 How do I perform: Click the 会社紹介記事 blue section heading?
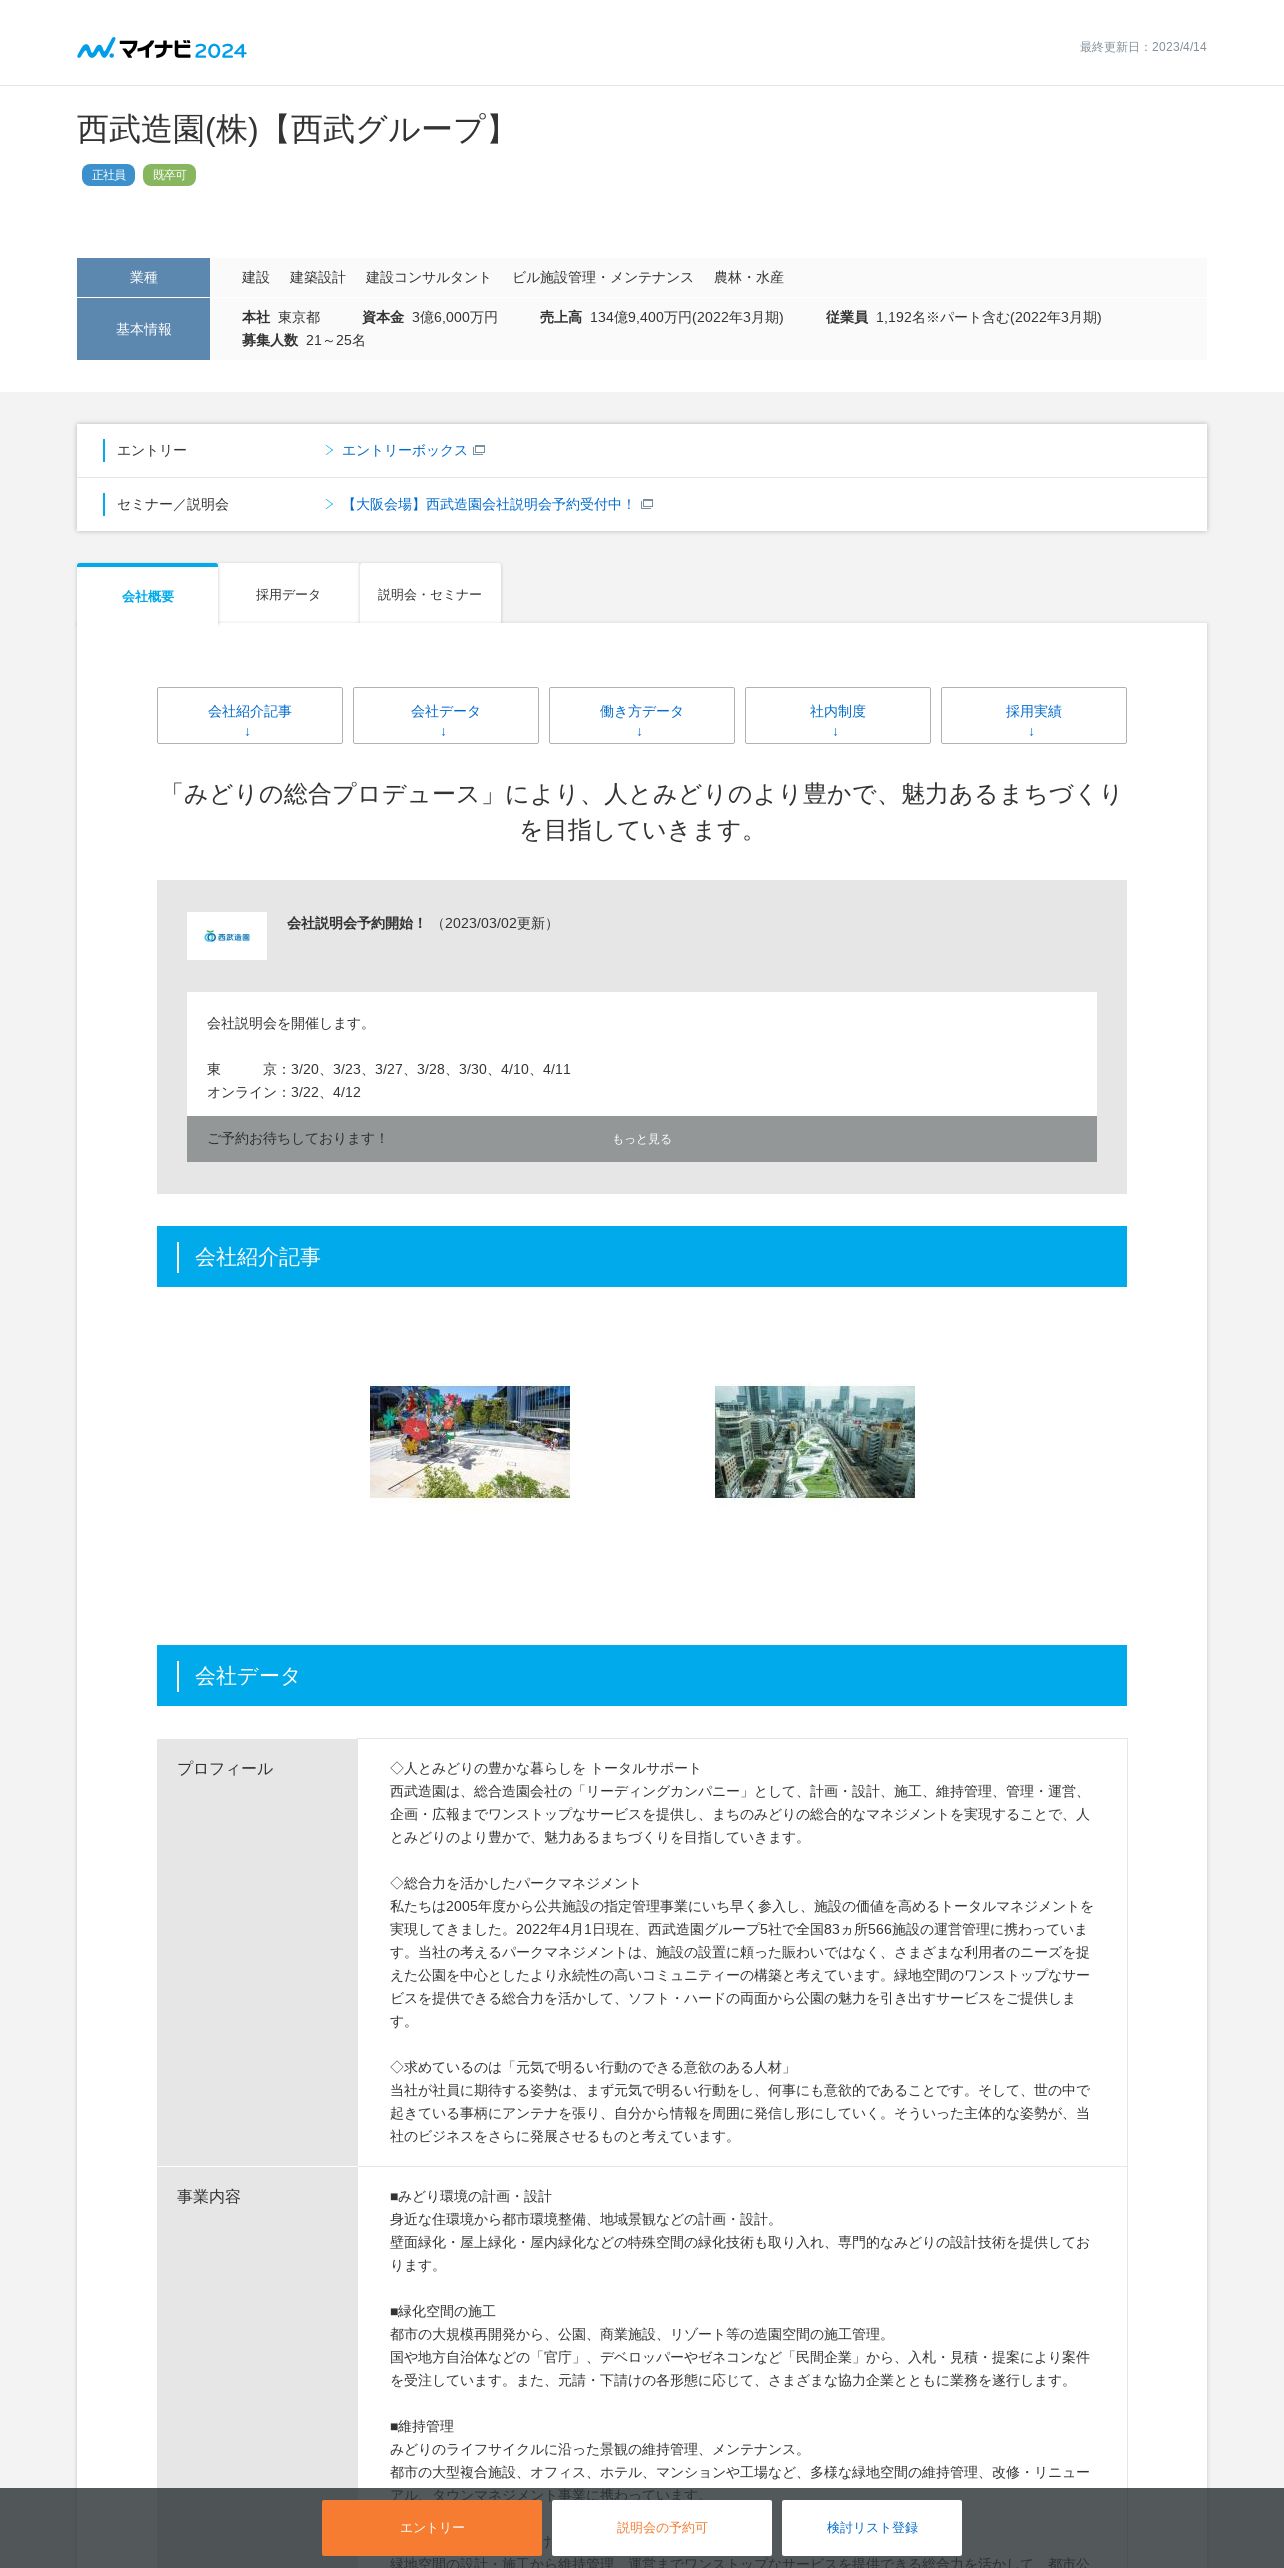tap(642, 1257)
